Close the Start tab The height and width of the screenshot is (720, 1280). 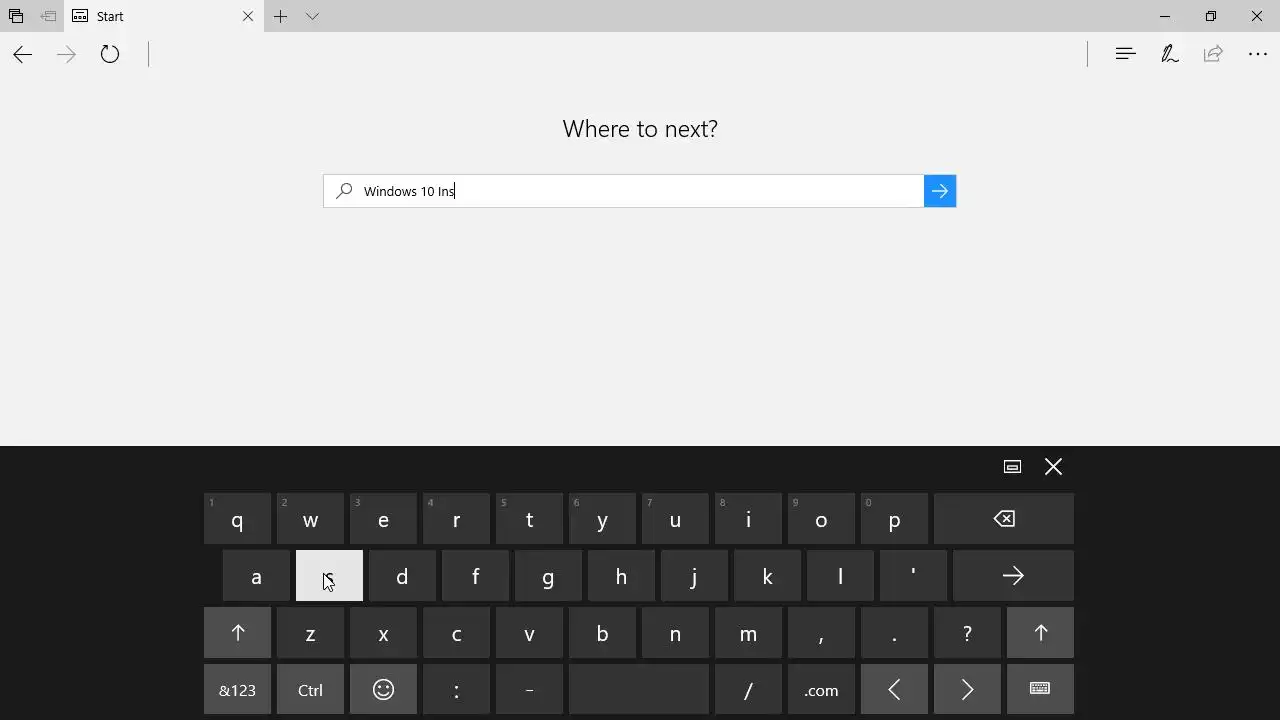point(248,16)
